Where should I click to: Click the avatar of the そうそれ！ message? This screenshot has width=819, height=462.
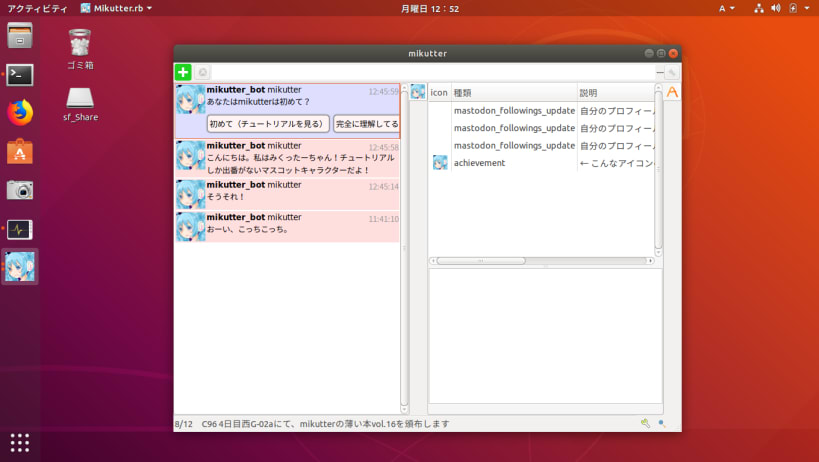(x=190, y=194)
